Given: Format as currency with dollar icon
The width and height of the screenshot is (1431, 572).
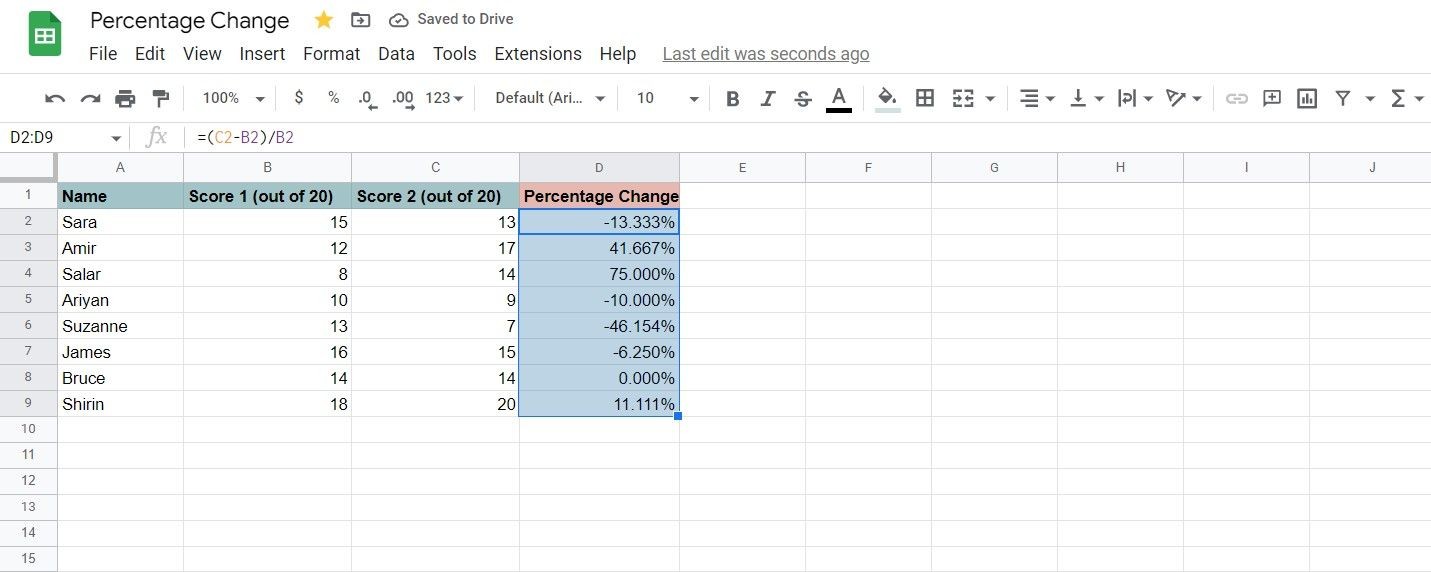Looking at the screenshot, I should tap(299, 98).
